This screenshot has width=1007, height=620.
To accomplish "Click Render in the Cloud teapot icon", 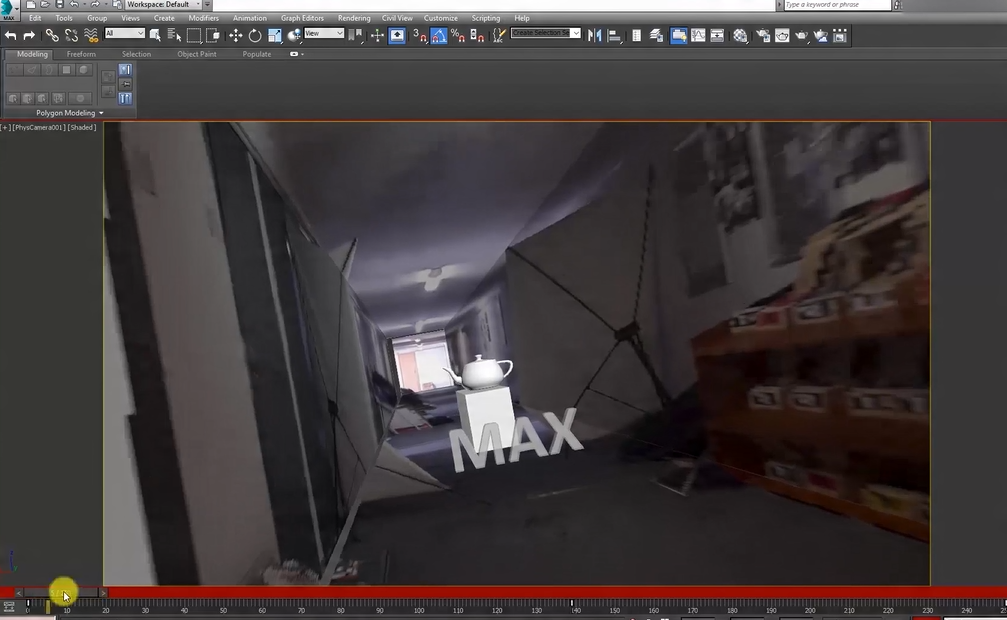I will point(821,35).
